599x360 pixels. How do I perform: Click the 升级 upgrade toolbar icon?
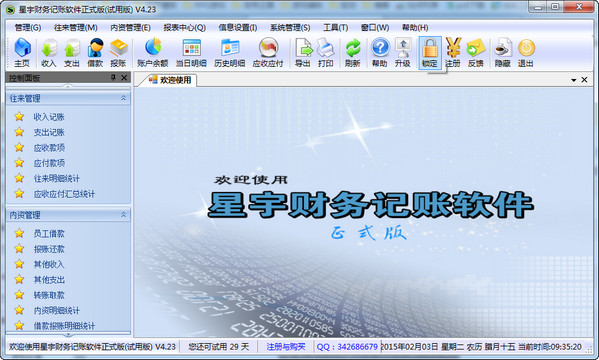(x=403, y=53)
